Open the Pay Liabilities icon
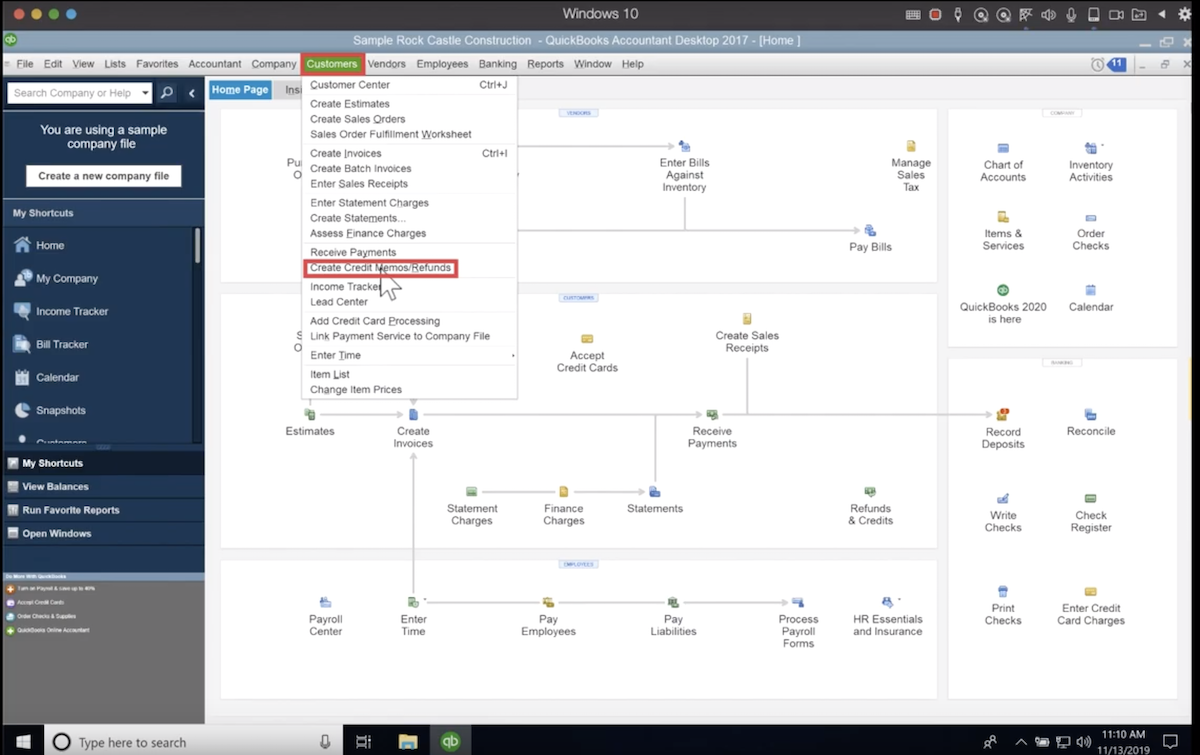 (674, 602)
